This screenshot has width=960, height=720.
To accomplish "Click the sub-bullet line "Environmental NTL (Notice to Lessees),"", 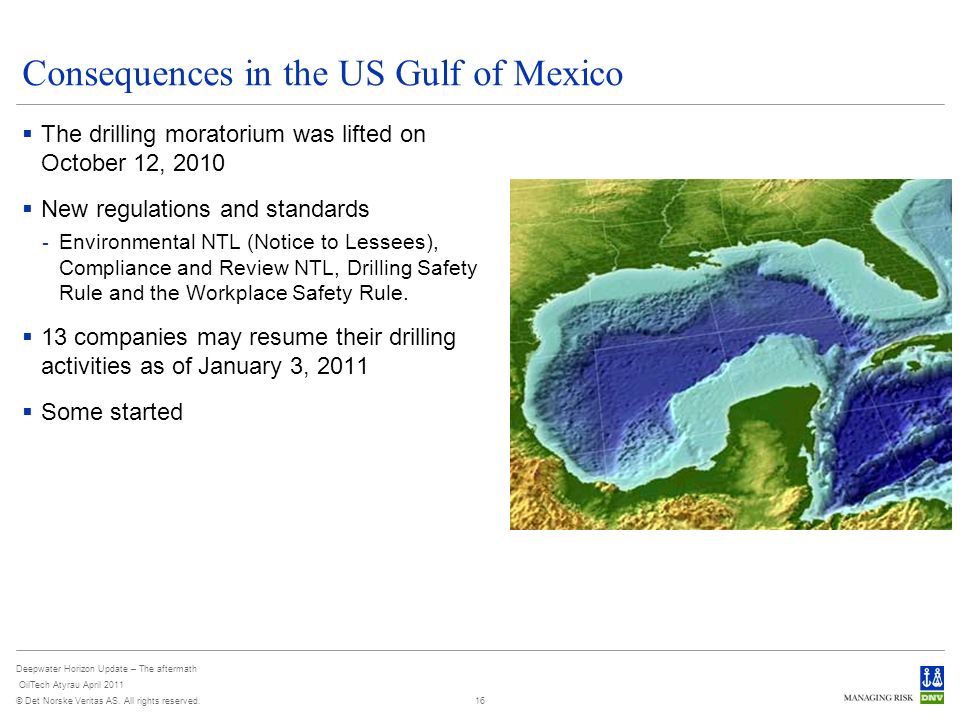I will [x=249, y=242].
